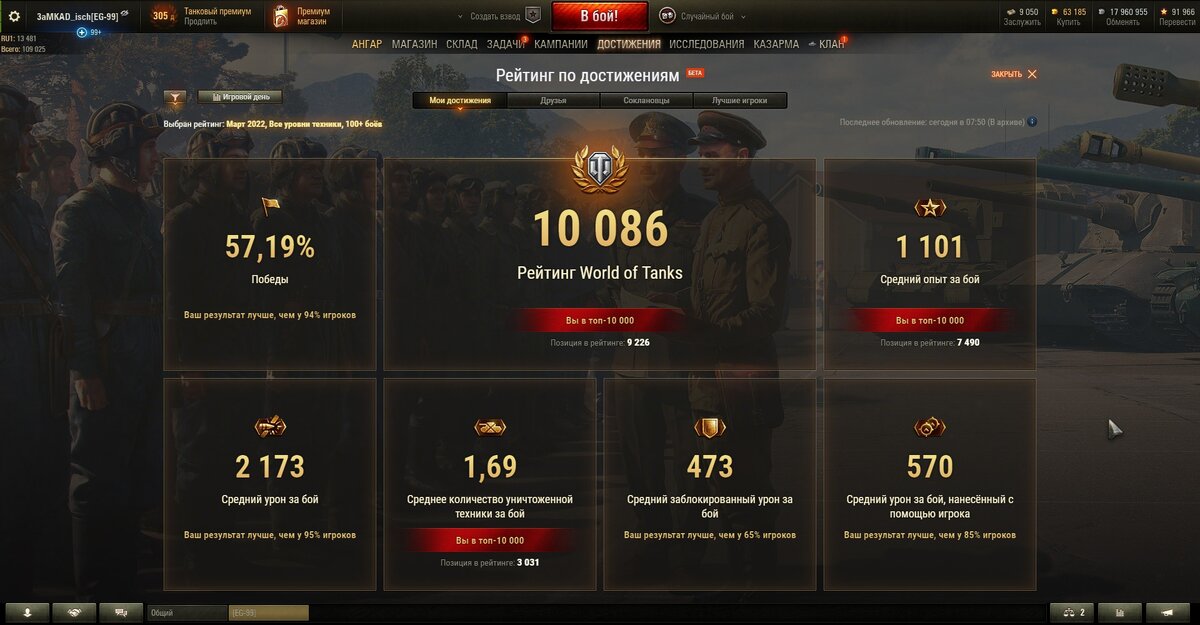
Task: Click the rating filter funnel icon
Action: (x=175, y=98)
